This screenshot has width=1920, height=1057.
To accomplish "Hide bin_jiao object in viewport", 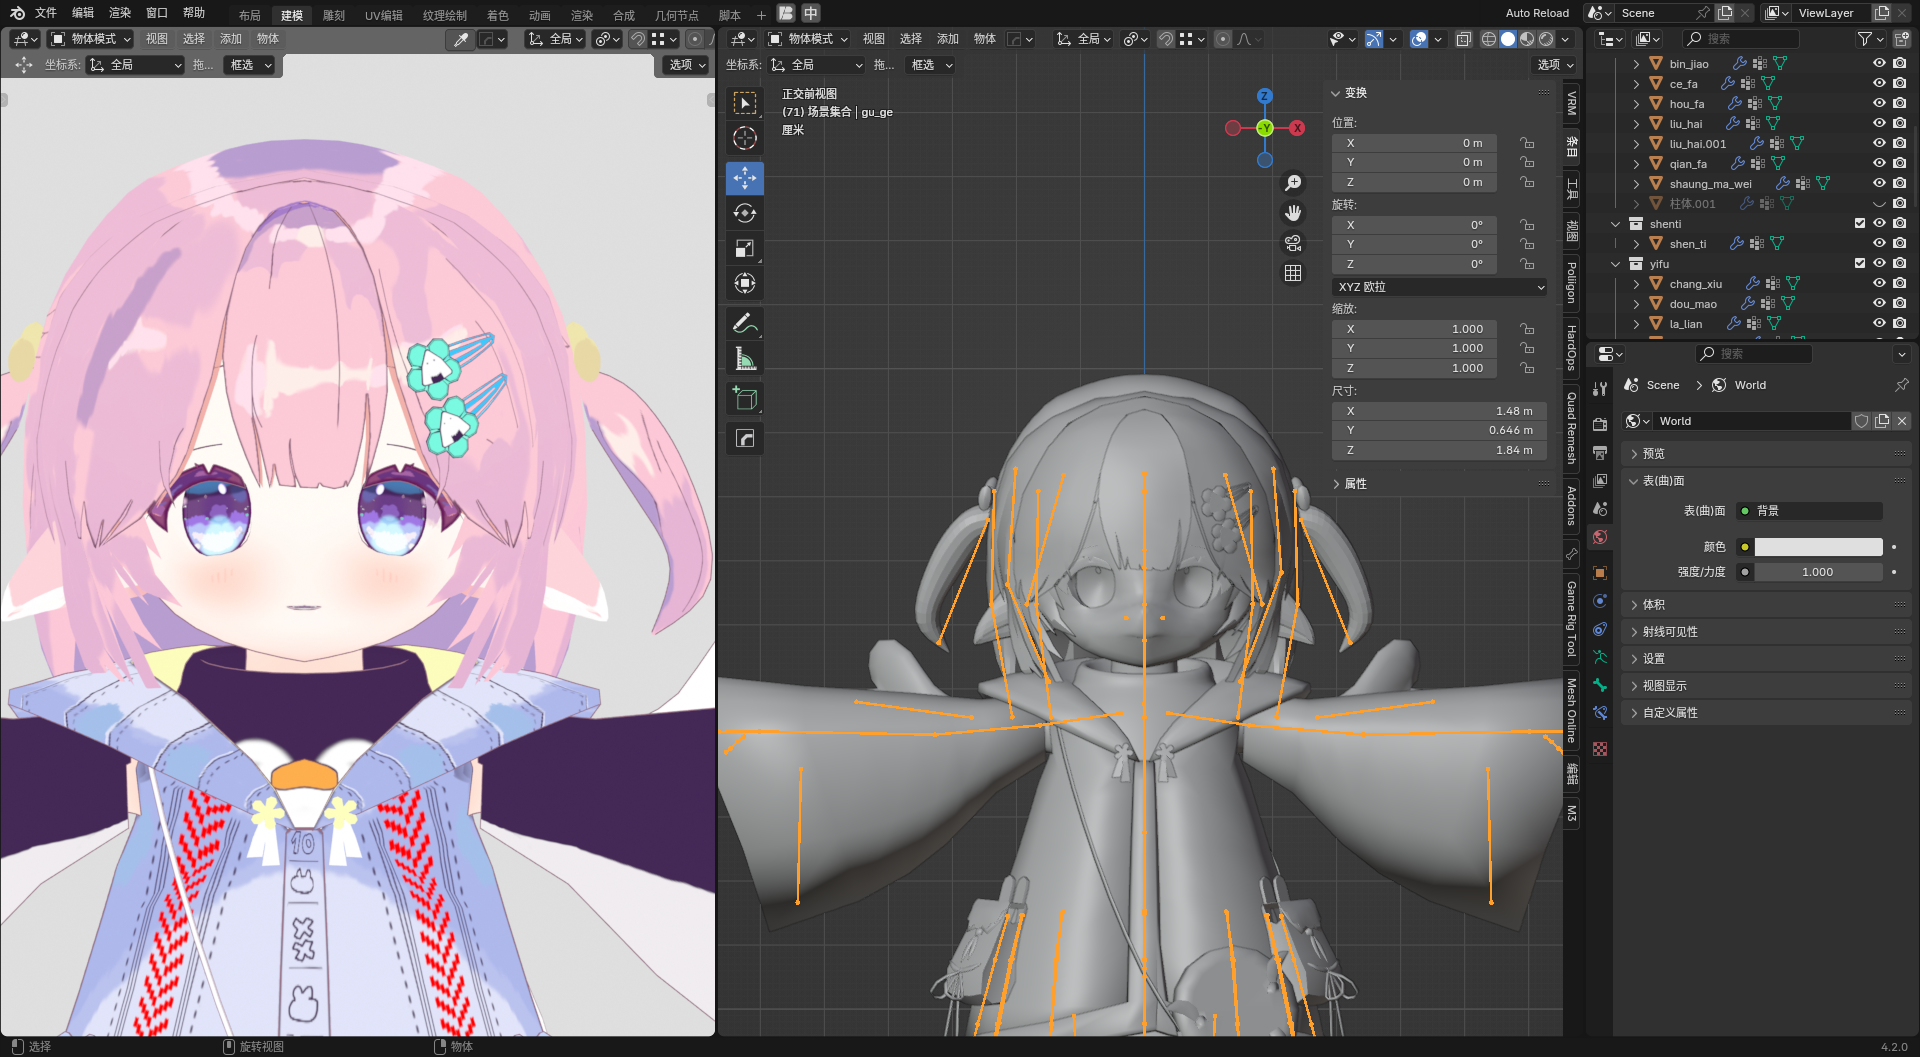I will click(1879, 63).
